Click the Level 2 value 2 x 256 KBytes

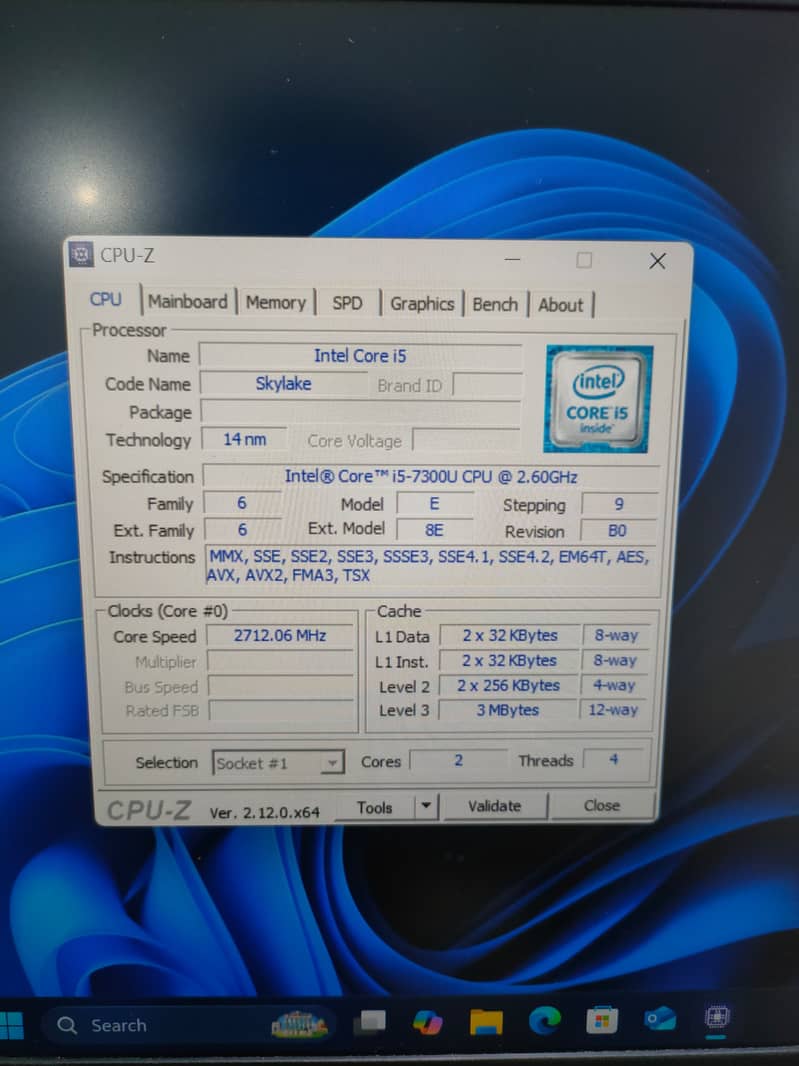pos(508,685)
